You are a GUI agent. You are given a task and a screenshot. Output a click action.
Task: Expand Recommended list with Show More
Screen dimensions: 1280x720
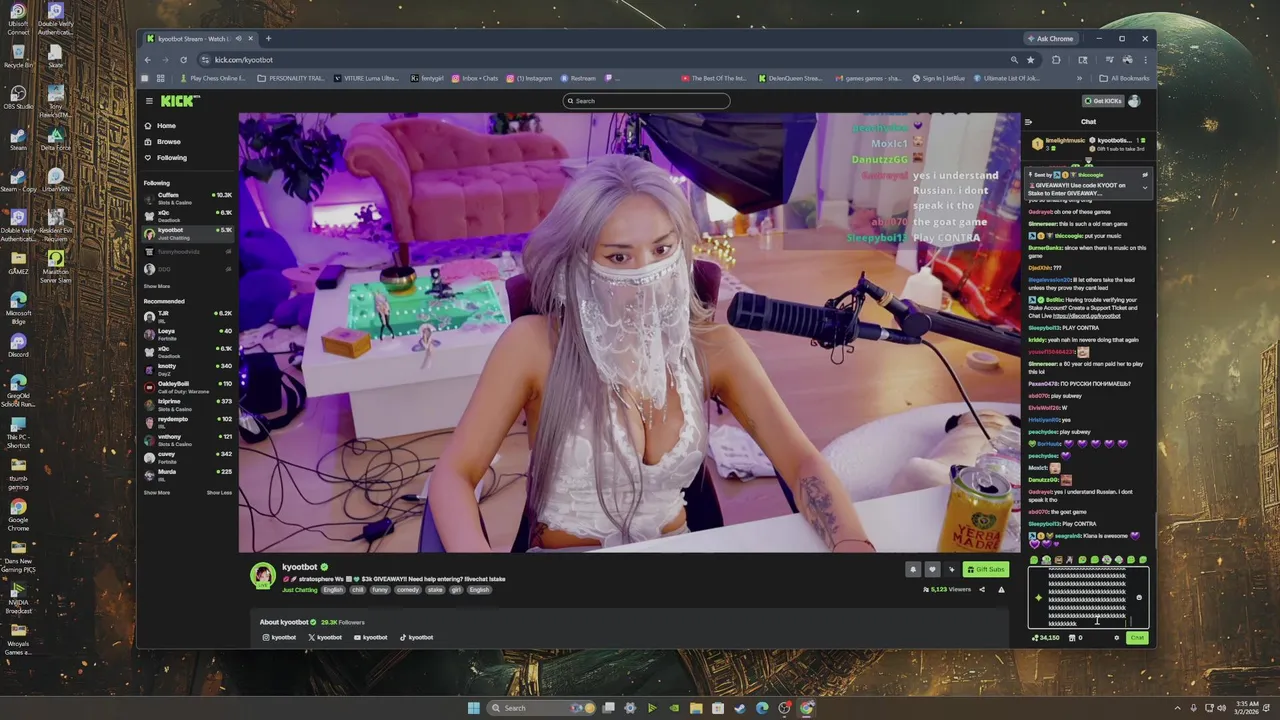pos(157,492)
